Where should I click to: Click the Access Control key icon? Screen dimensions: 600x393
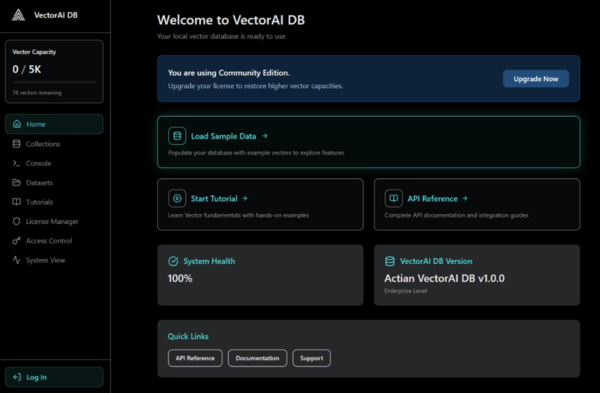(x=16, y=241)
